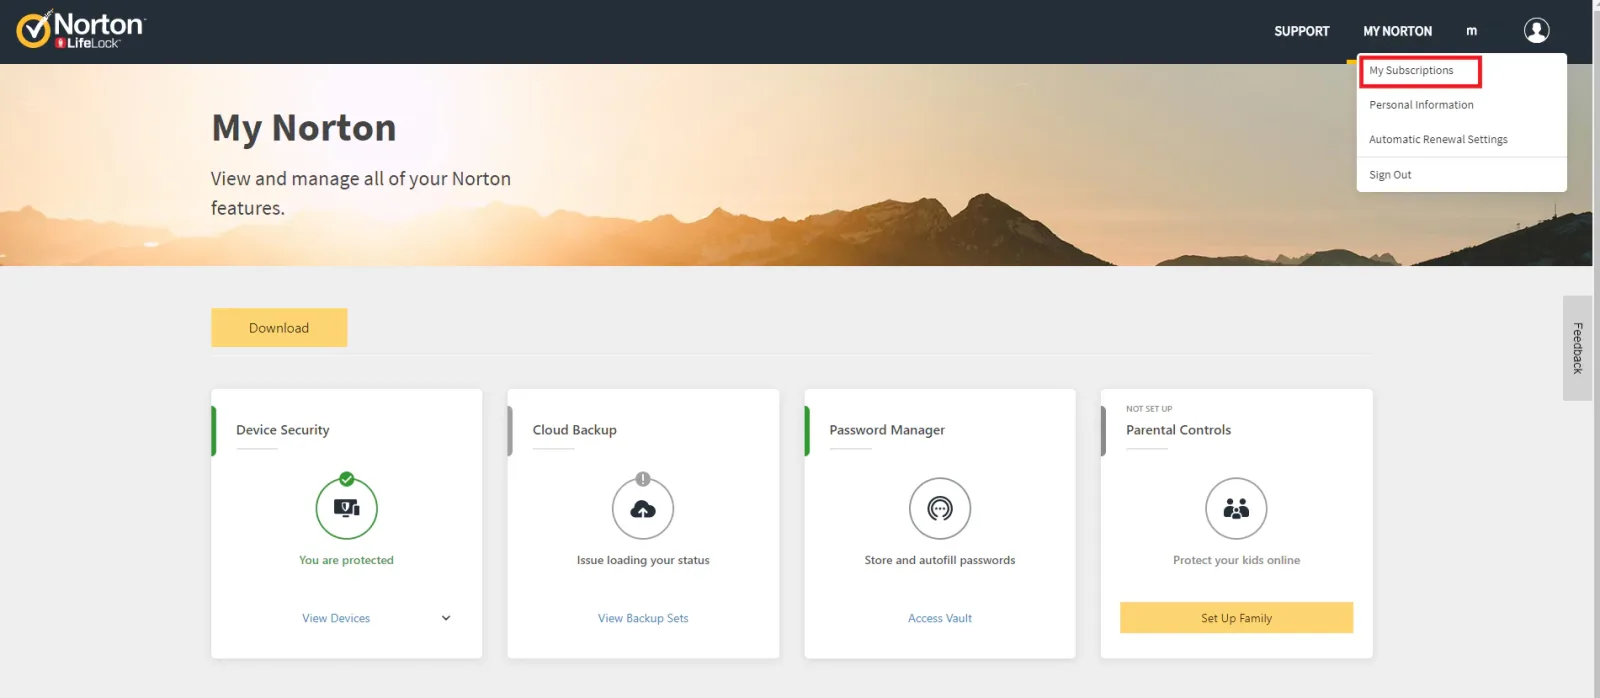The width and height of the screenshot is (1600, 698).
Task: Click 'Issue loading your status' text
Action: pyautogui.click(x=643, y=560)
